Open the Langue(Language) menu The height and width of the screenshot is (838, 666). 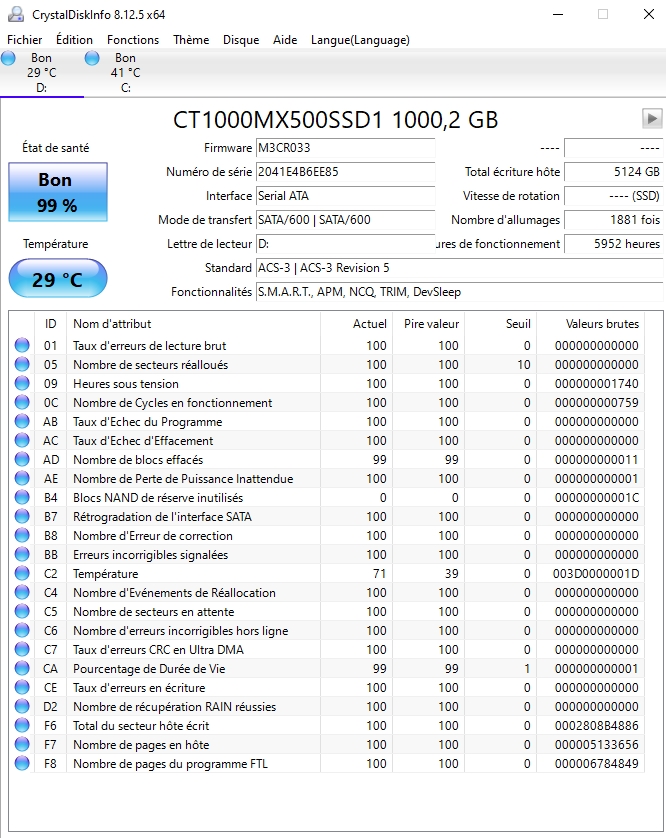pyautogui.click(x=360, y=40)
